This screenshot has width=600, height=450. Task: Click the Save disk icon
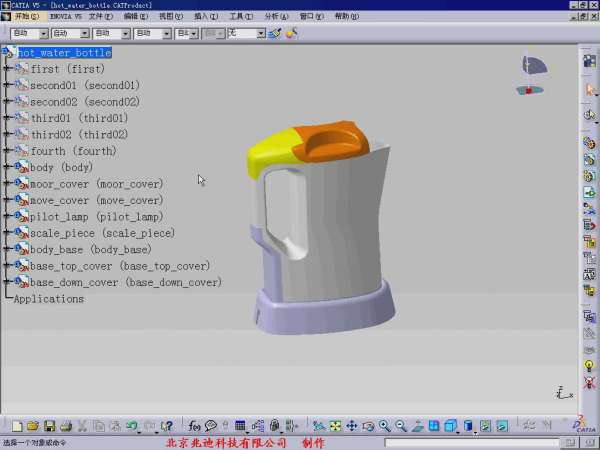[x=49, y=426]
